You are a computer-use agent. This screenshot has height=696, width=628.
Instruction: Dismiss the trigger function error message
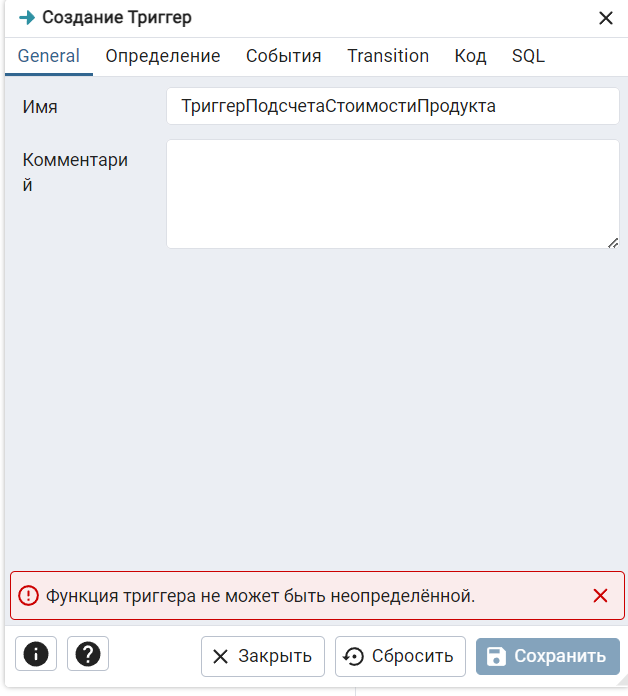[x=600, y=596]
